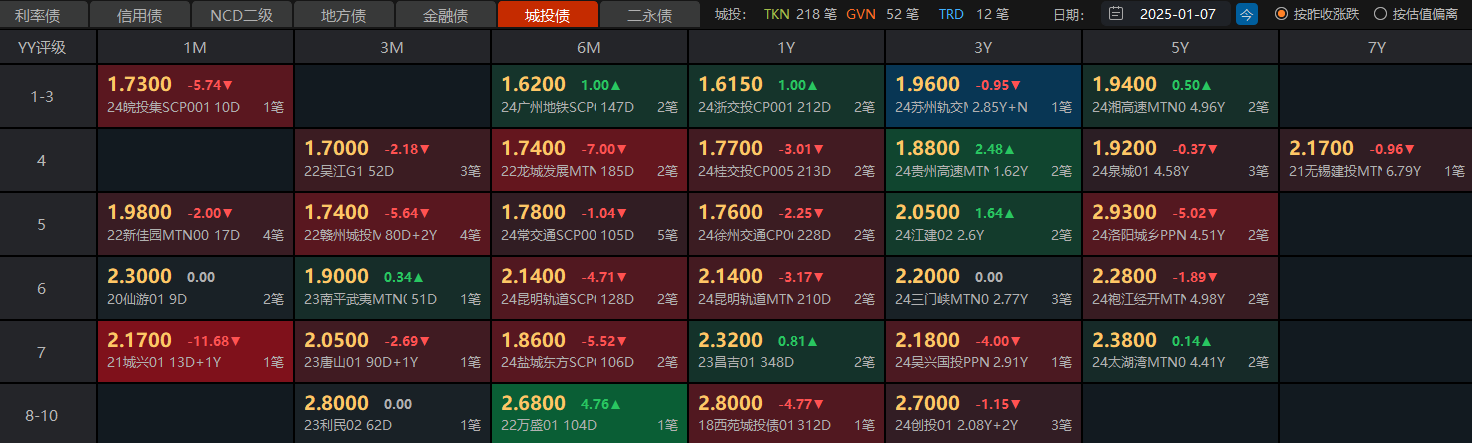
Task: Click the blue 今 (today) button
Action: click(x=1246, y=14)
